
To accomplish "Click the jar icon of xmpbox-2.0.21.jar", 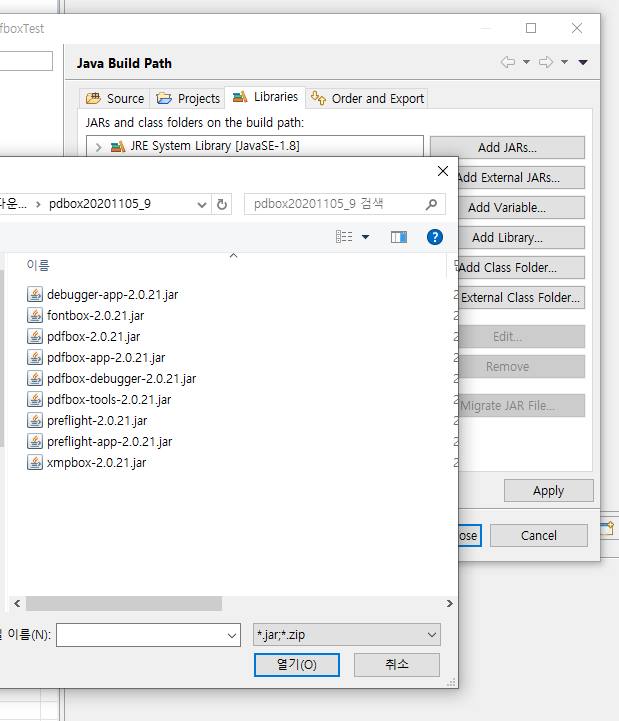I will (35, 463).
